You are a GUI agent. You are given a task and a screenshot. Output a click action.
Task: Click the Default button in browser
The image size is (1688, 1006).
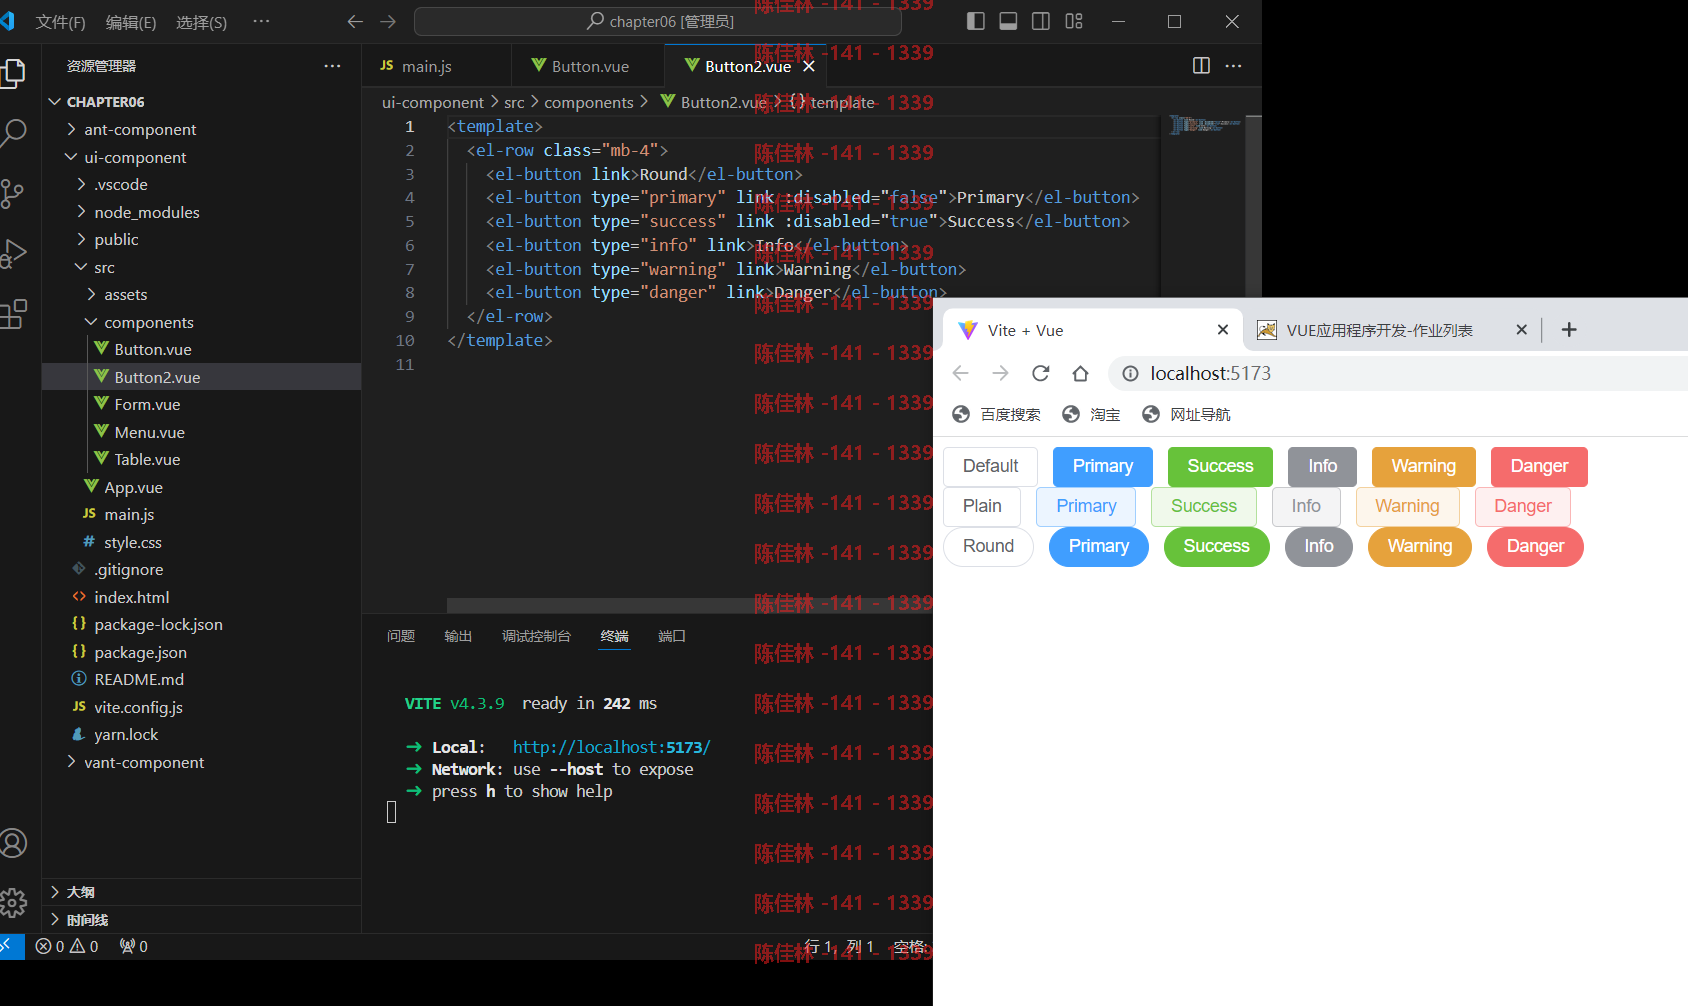point(990,466)
